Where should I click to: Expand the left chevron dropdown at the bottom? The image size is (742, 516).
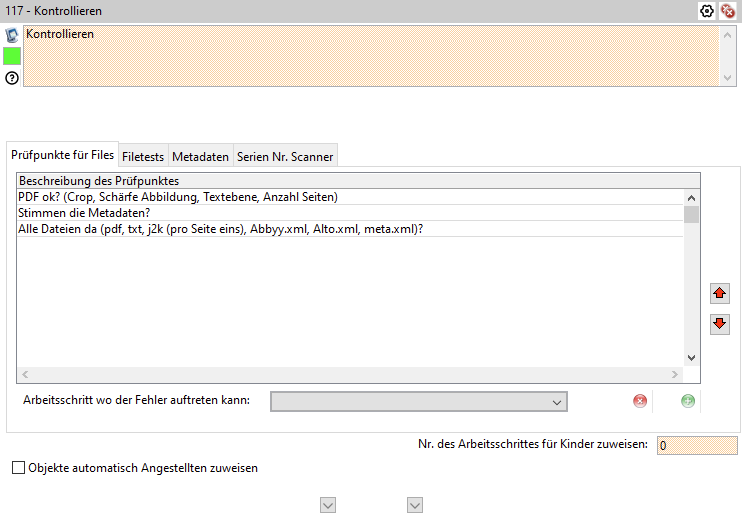pos(327,506)
